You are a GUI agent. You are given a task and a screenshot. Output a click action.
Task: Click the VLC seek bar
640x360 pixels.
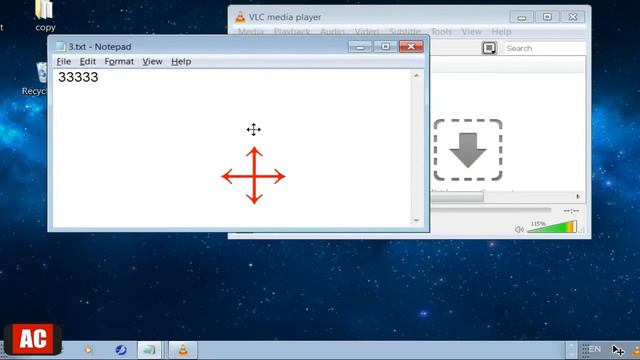[491, 210]
